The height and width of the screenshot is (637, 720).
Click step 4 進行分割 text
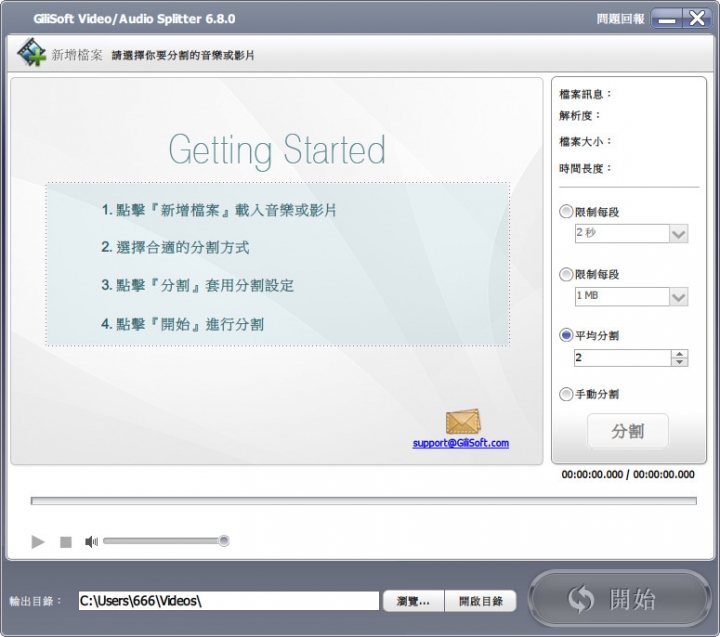(182, 324)
